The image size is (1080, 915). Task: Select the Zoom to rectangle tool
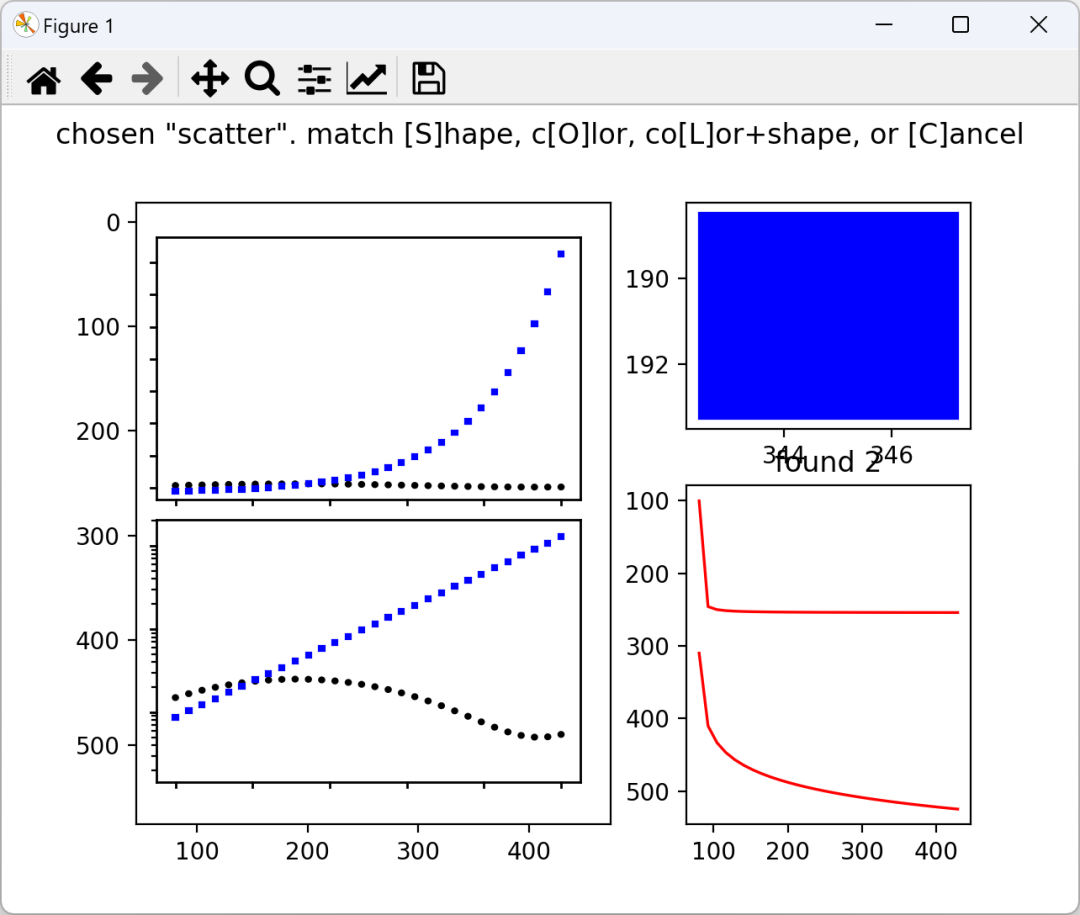(x=262, y=79)
